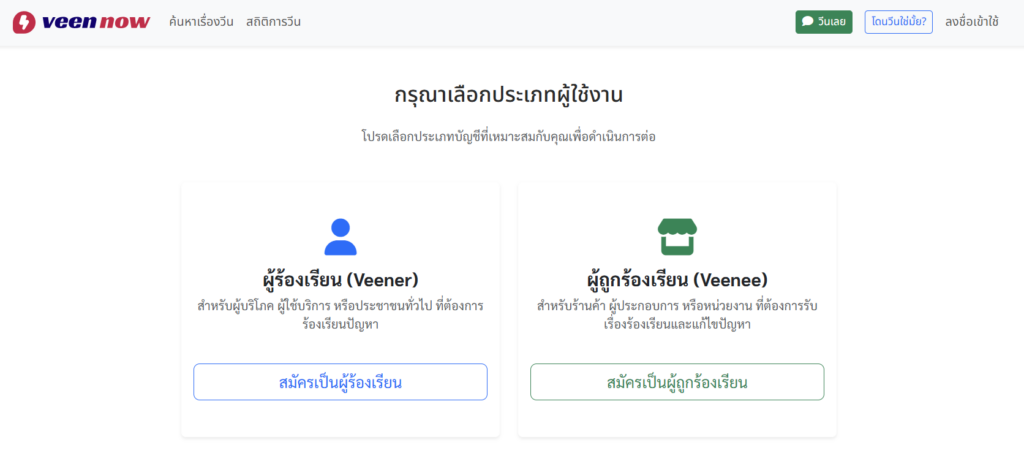Select the ผู้ร้องเรียน (Veener) heading
The image size is (1024, 453).
point(340,279)
